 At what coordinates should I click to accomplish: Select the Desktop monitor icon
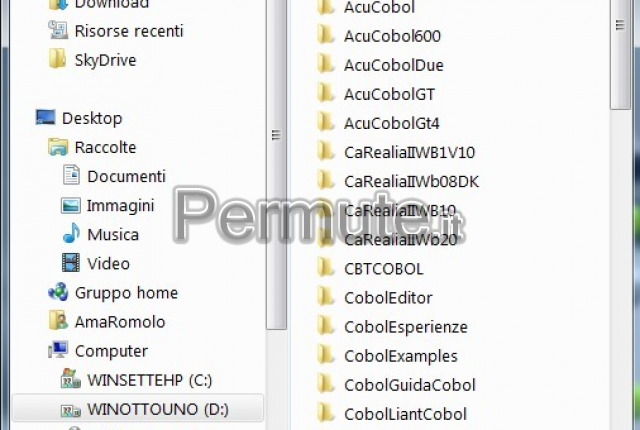(x=45, y=117)
